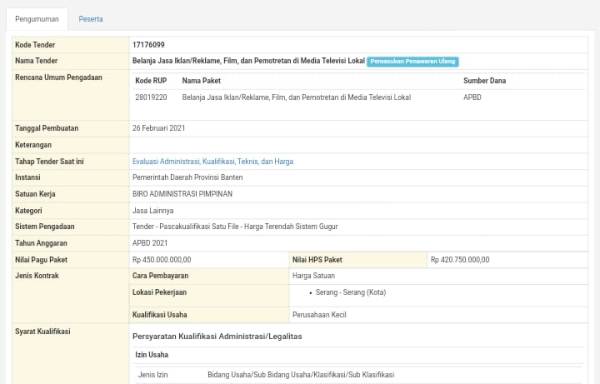The height and width of the screenshot is (384, 600).
Task: Switch to the Peserta tab
Action: pos(91,19)
